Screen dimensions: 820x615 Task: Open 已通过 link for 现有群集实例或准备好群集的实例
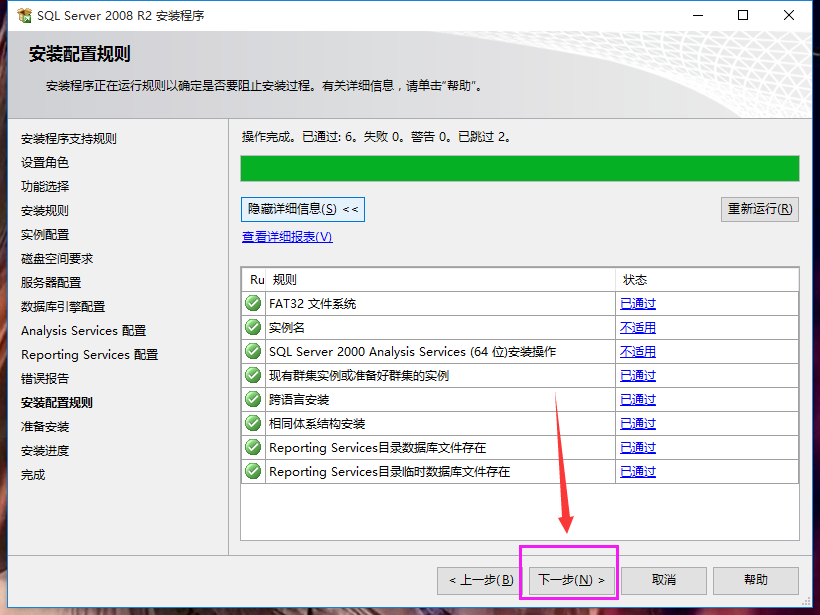(638, 375)
